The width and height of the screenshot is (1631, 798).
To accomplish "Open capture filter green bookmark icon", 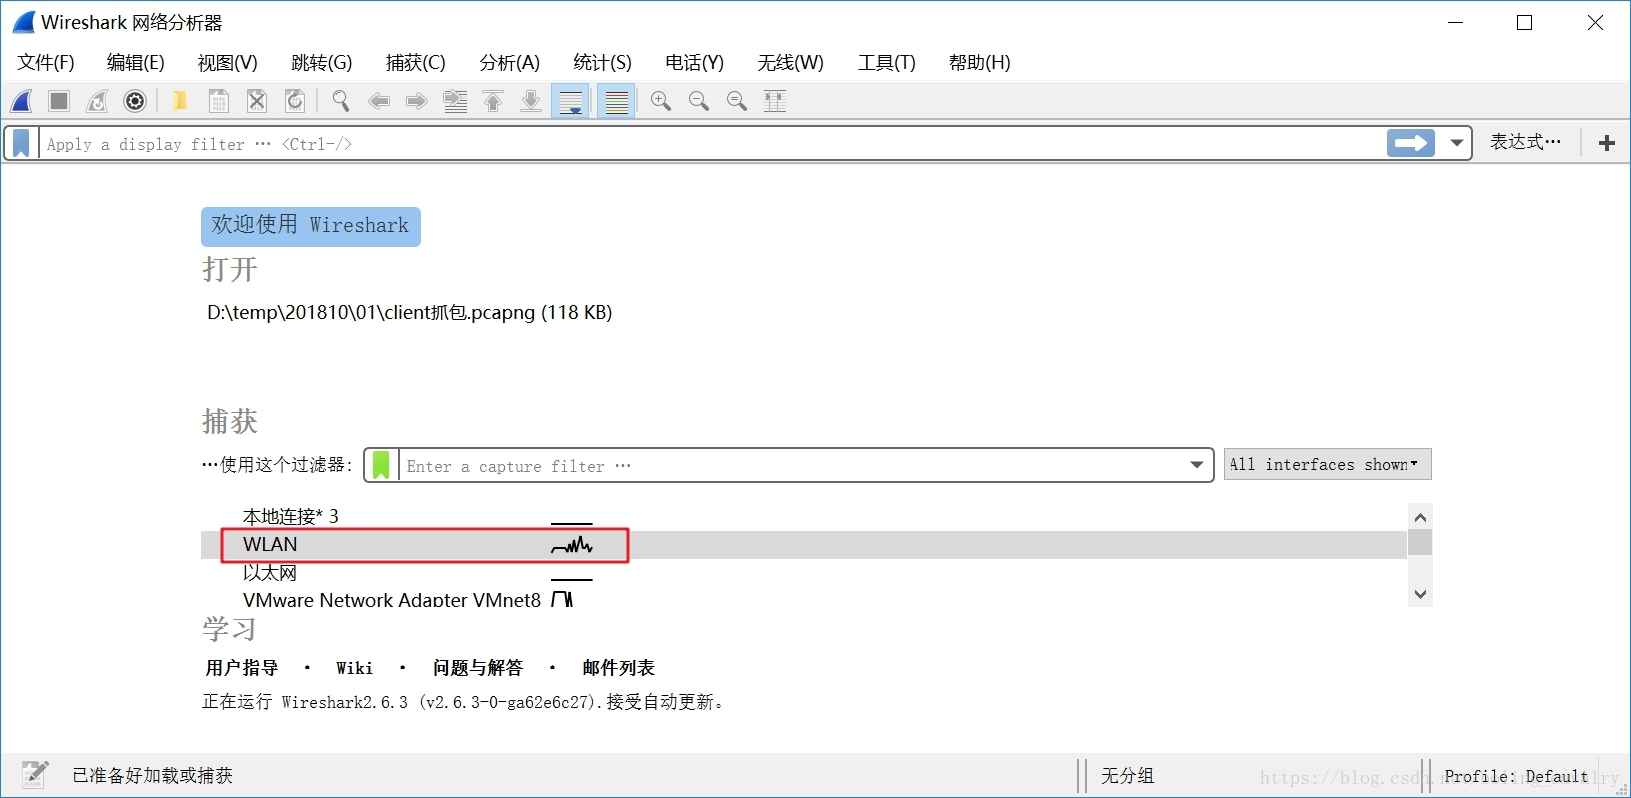I will click(x=381, y=465).
